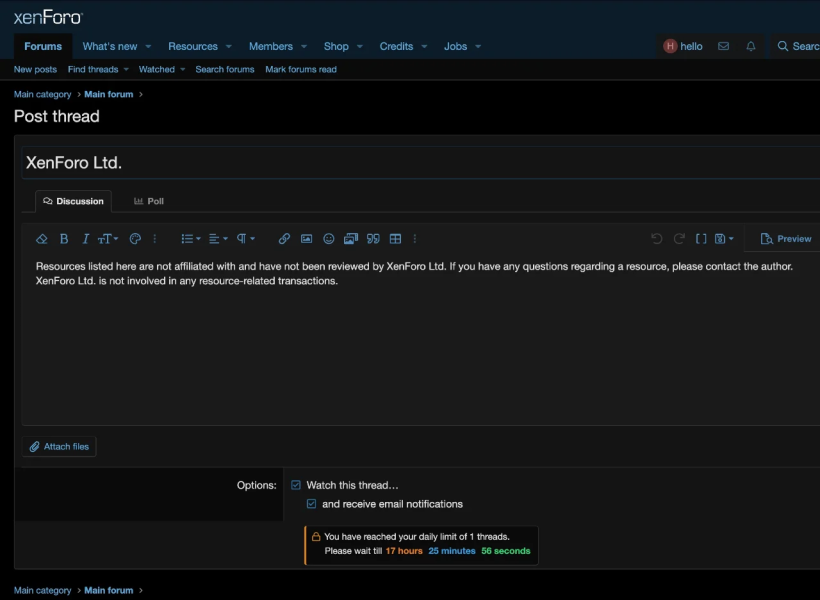
Task: Open the list options dropdown
Action: tap(190, 239)
